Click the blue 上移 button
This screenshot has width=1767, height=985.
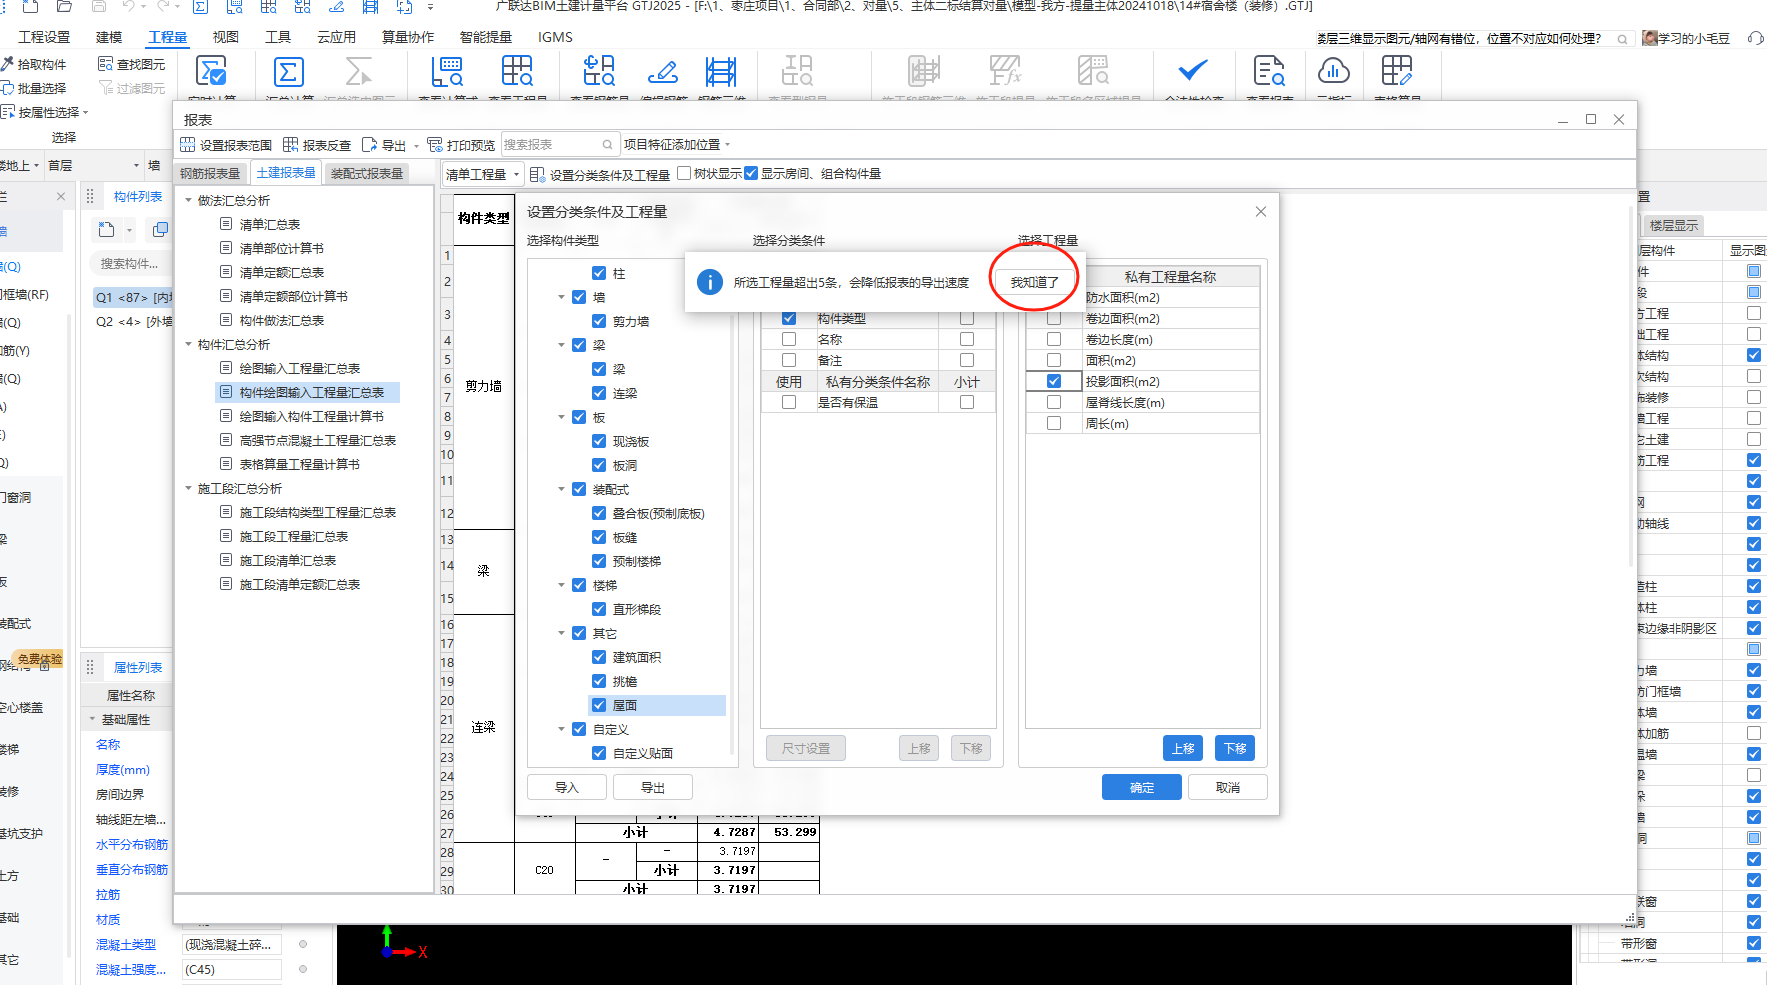pyautogui.click(x=1183, y=748)
